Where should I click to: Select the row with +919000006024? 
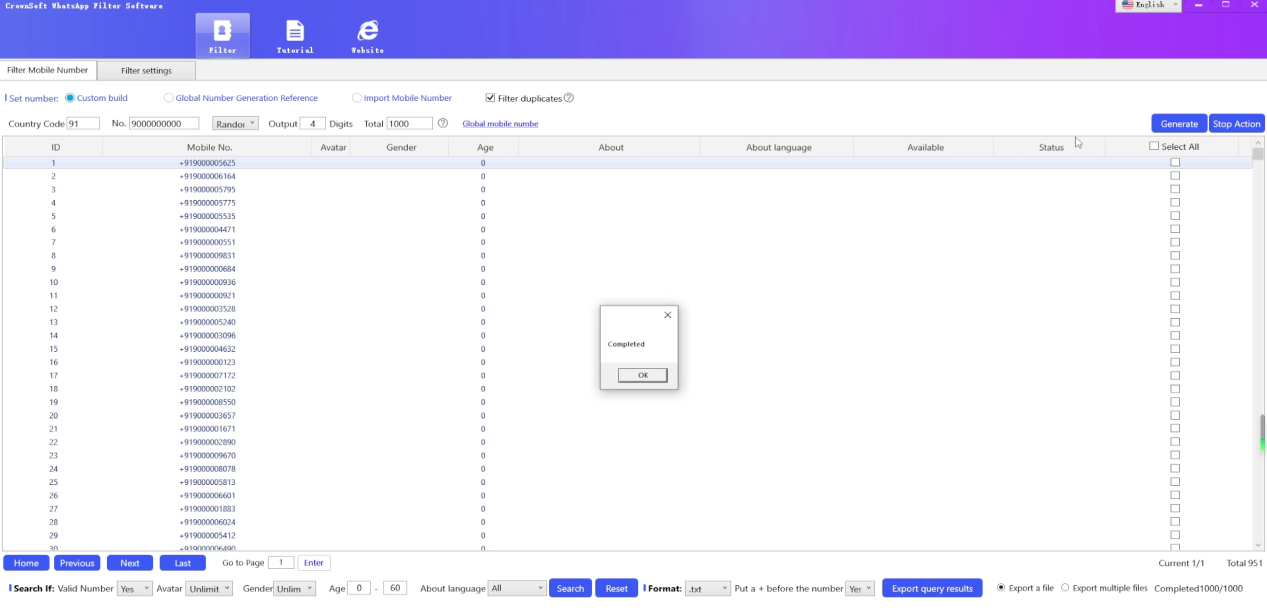pos(627,522)
